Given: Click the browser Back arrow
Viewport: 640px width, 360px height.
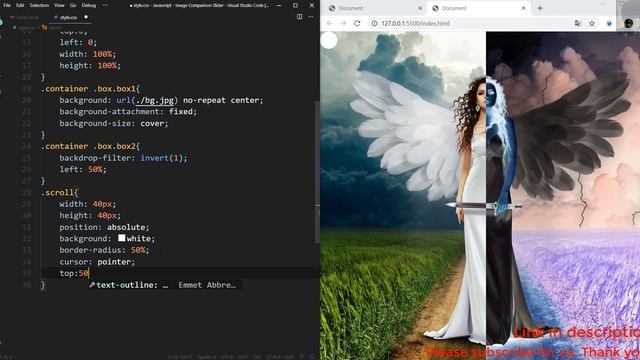Looking at the screenshot, I should [329, 23].
